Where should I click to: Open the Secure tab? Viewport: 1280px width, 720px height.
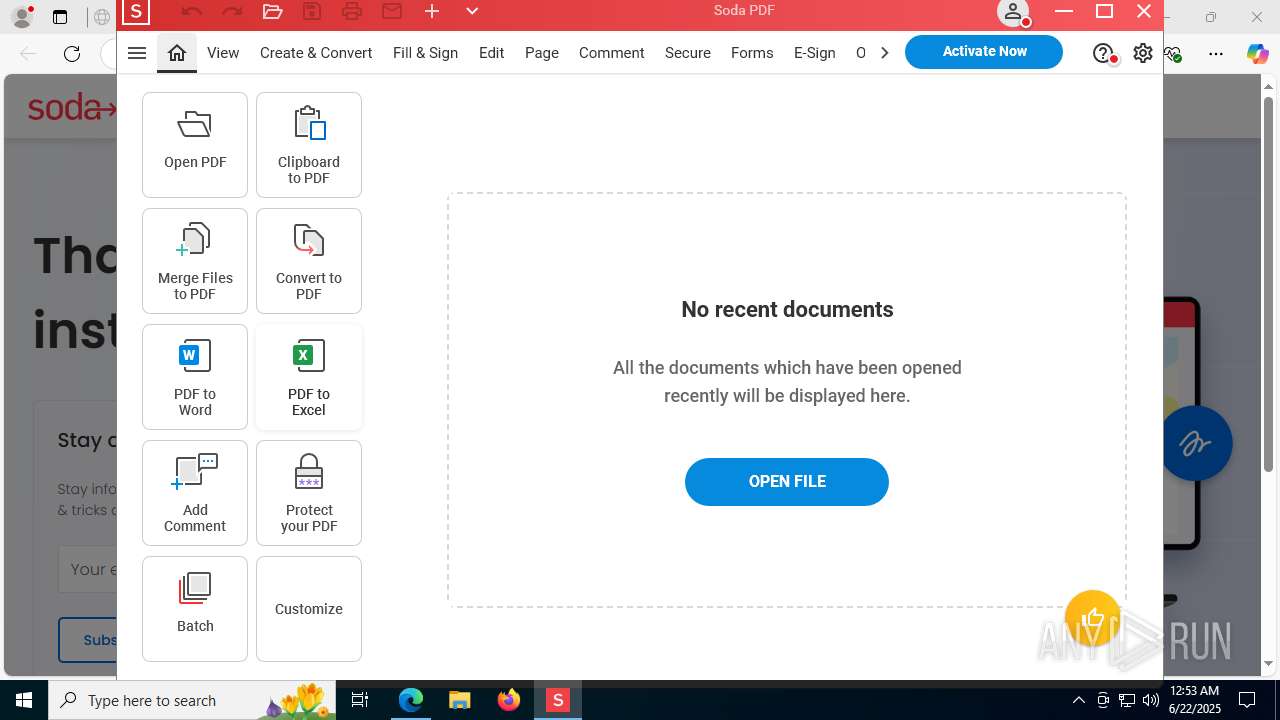[x=688, y=53]
